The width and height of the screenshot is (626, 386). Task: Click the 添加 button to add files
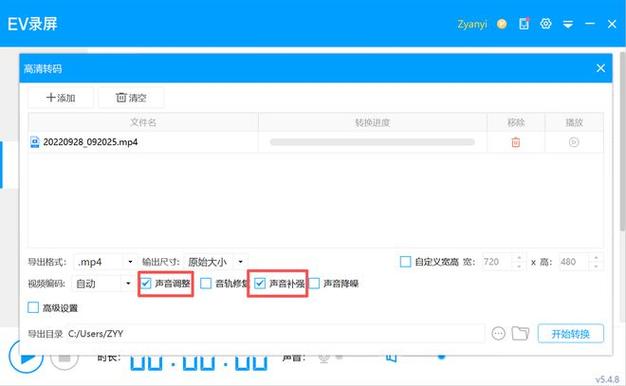point(61,98)
